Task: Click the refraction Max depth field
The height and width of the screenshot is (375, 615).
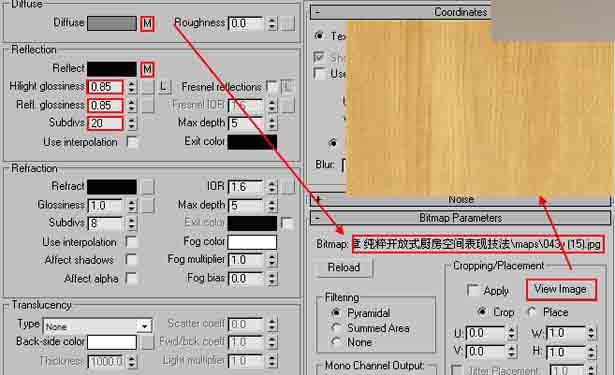Action: [x=246, y=205]
